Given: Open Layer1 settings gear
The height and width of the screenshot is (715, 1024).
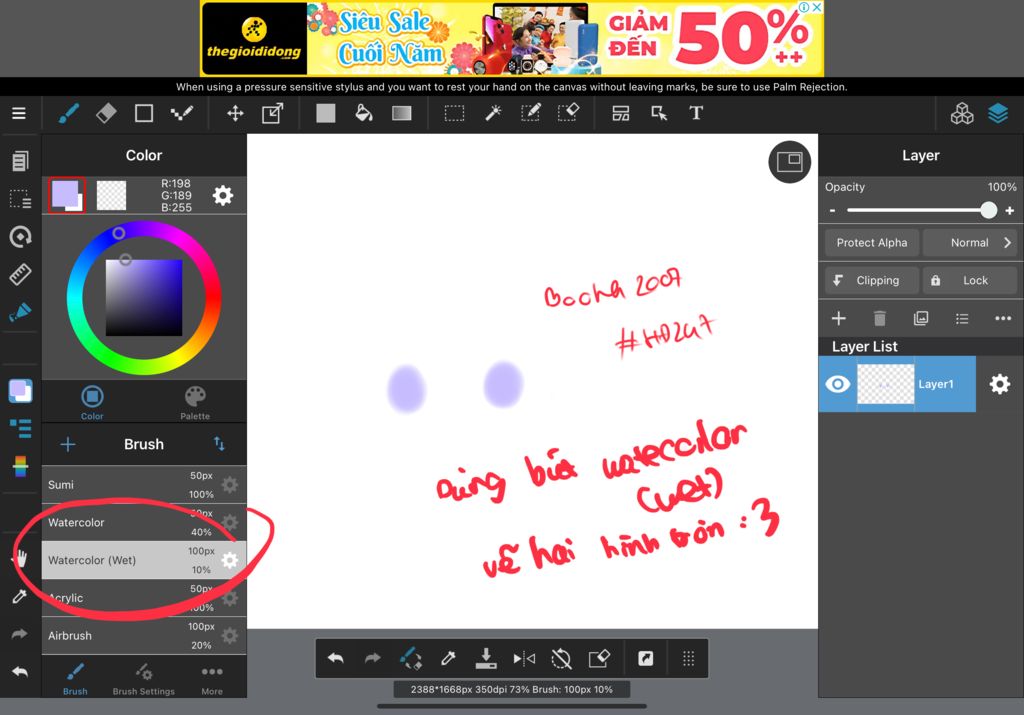Looking at the screenshot, I should coord(1000,384).
